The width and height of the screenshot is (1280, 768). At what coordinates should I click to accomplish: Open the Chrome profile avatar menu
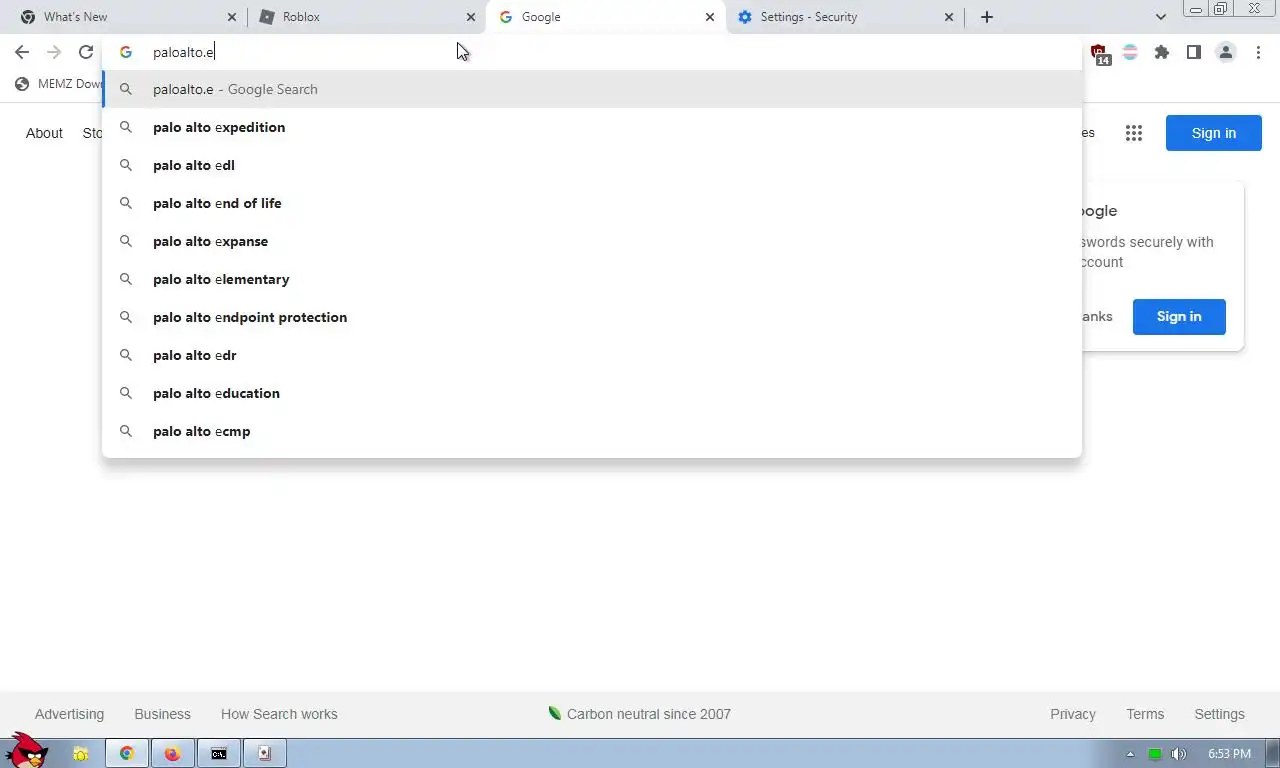1226,52
